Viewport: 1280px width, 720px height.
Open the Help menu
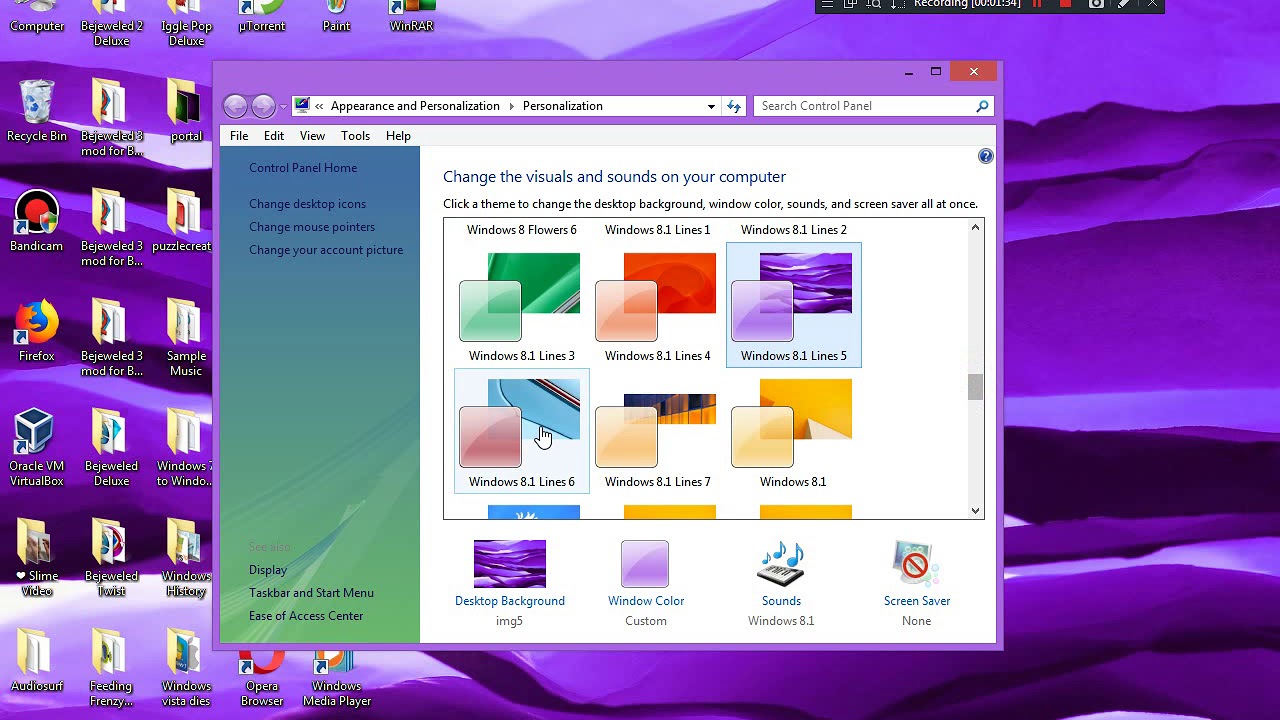[x=398, y=136]
